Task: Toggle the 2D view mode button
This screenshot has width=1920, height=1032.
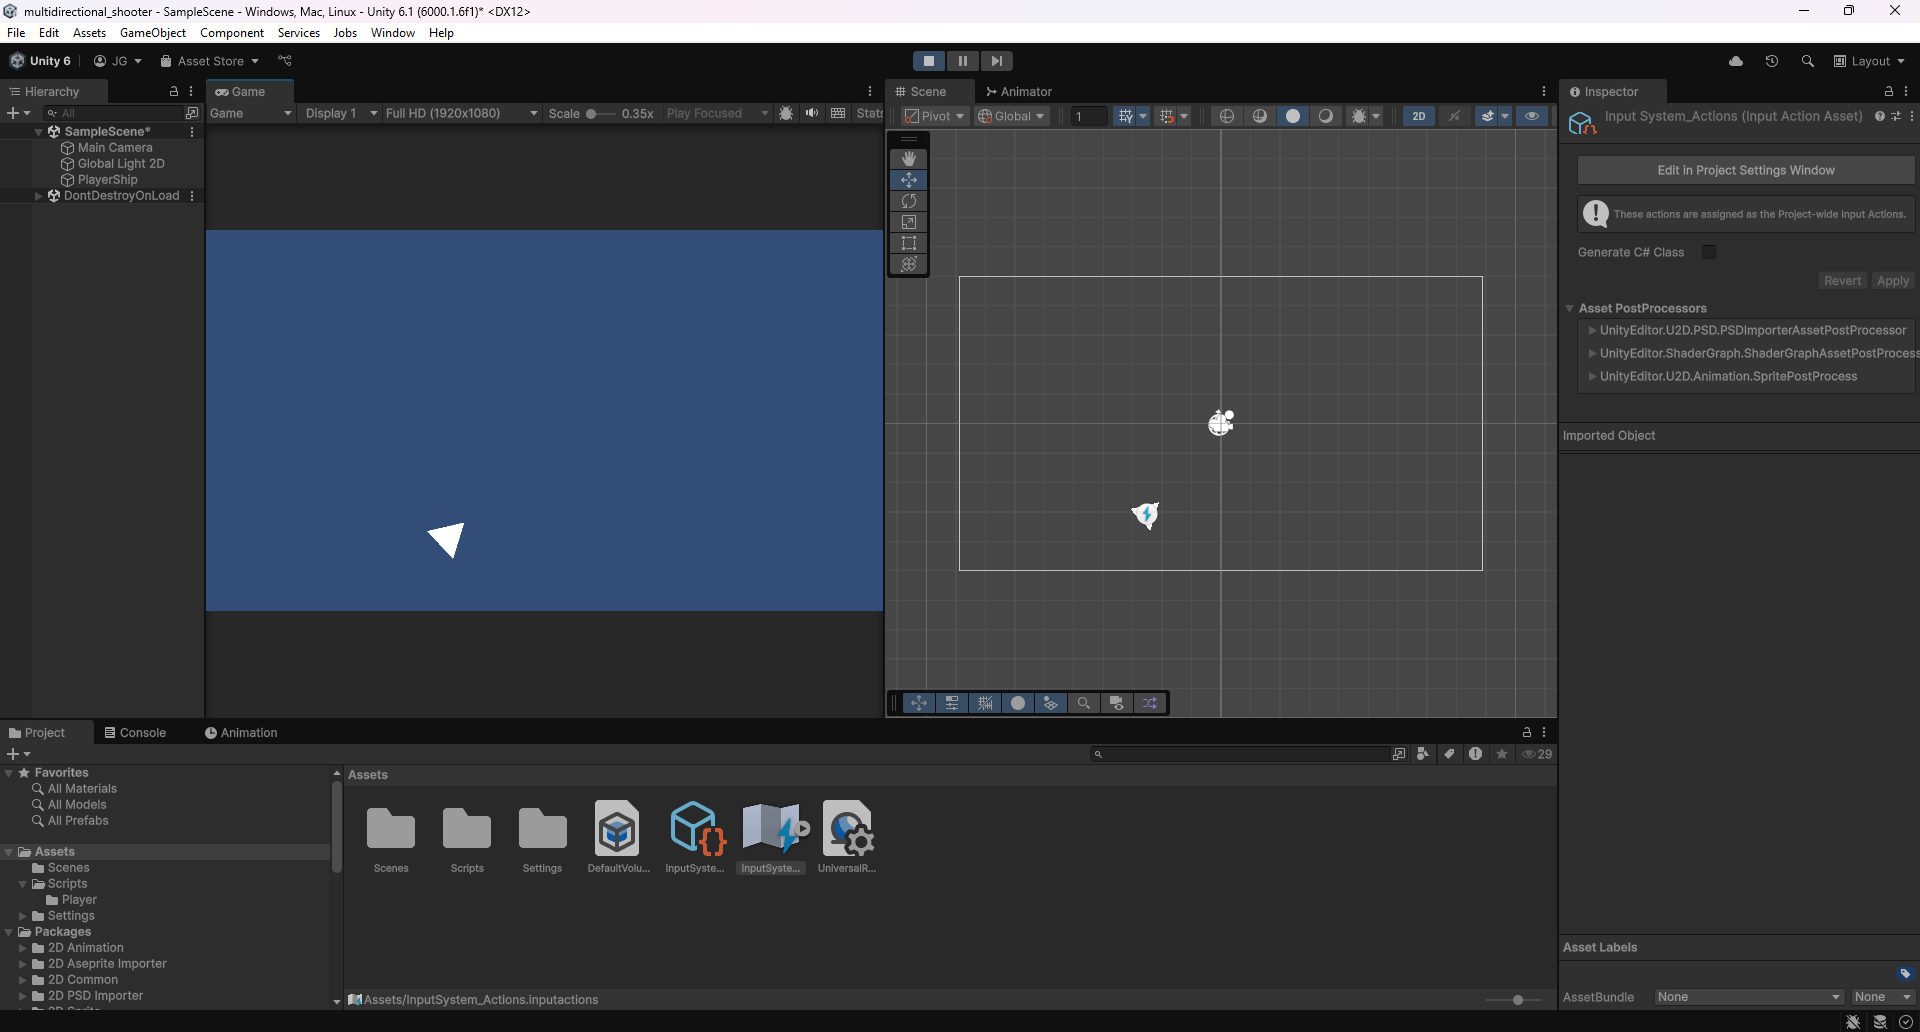Action: pos(1418,116)
